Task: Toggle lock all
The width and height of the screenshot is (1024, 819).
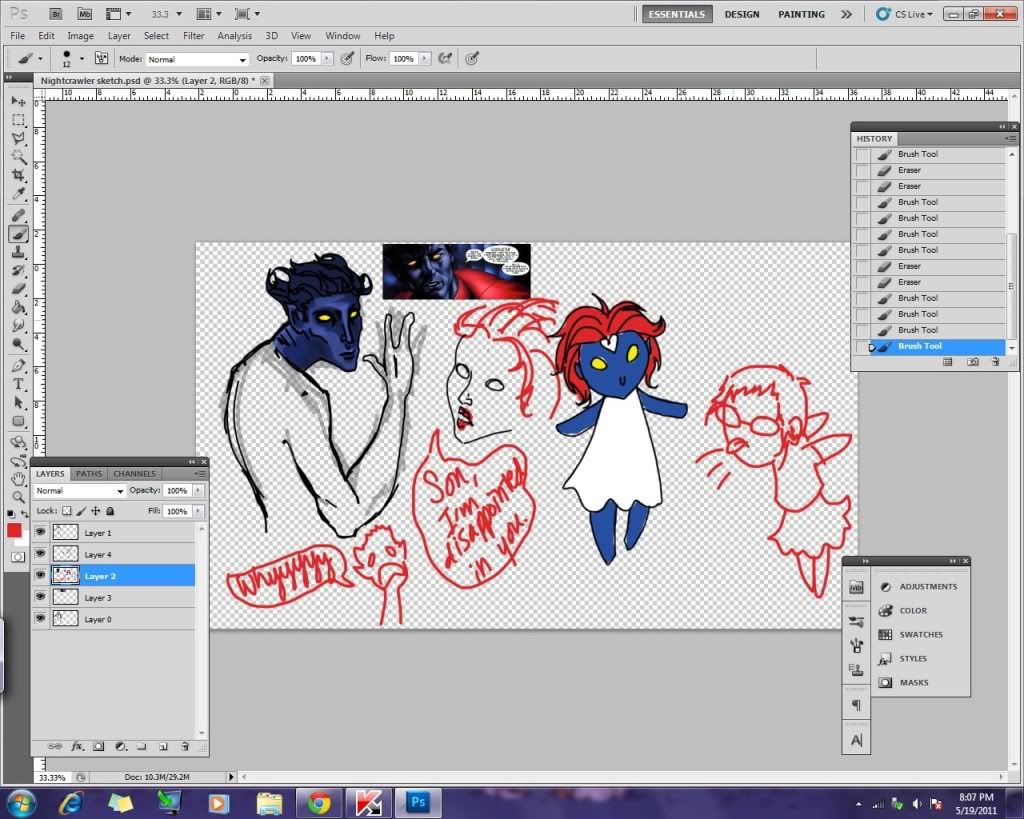Action: [110, 511]
